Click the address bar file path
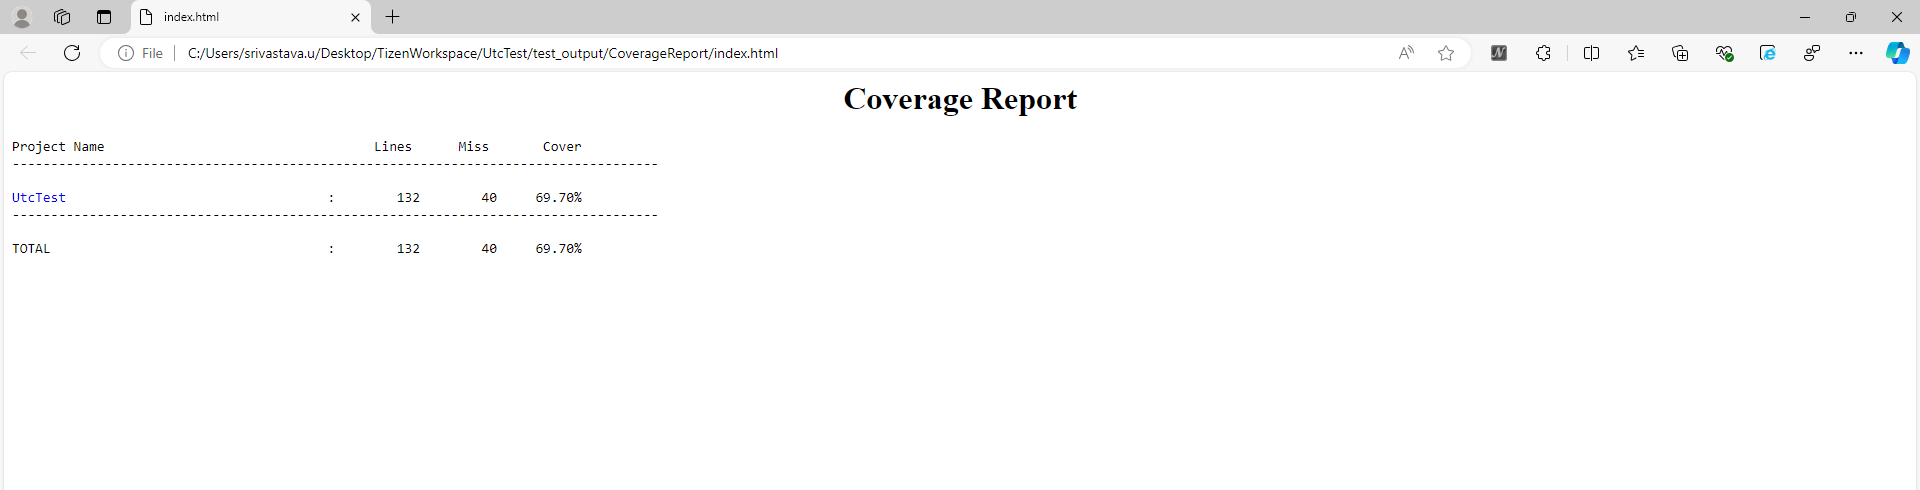 coord(482,53)
